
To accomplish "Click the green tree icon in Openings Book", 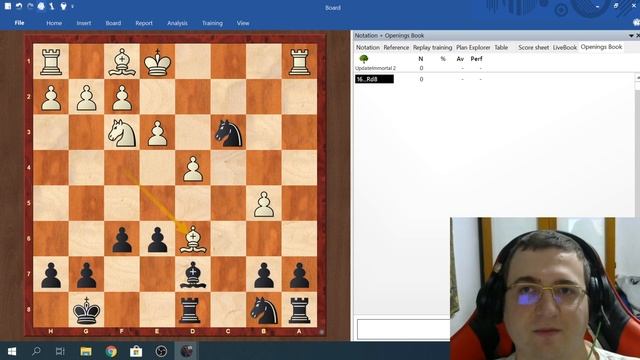I will click(364, 59).
